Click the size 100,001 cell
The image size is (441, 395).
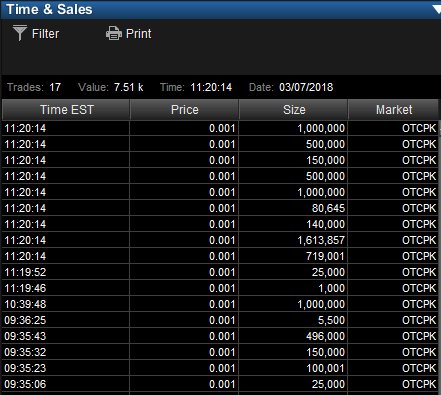[293, 368]
